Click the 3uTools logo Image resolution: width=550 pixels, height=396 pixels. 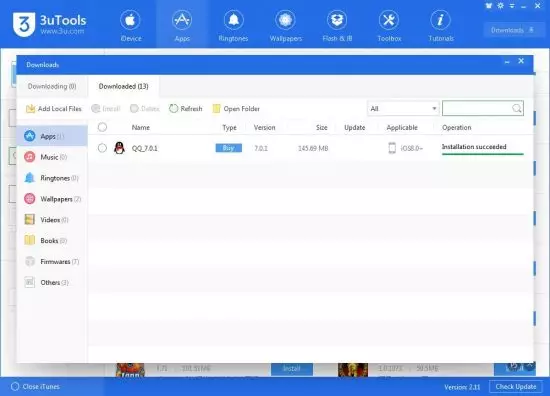point(49,24)
